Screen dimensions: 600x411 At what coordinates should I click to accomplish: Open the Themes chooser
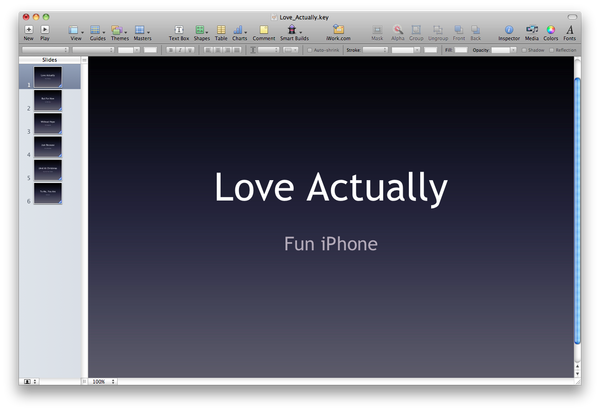point(119,33)
